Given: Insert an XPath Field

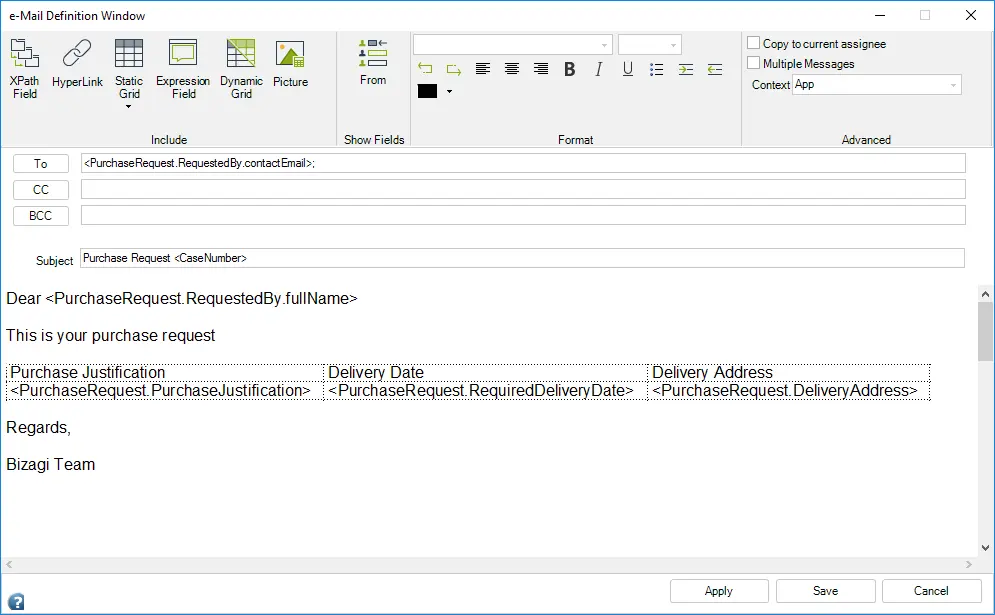Looking at the screenshot, I should coord(25,69).
